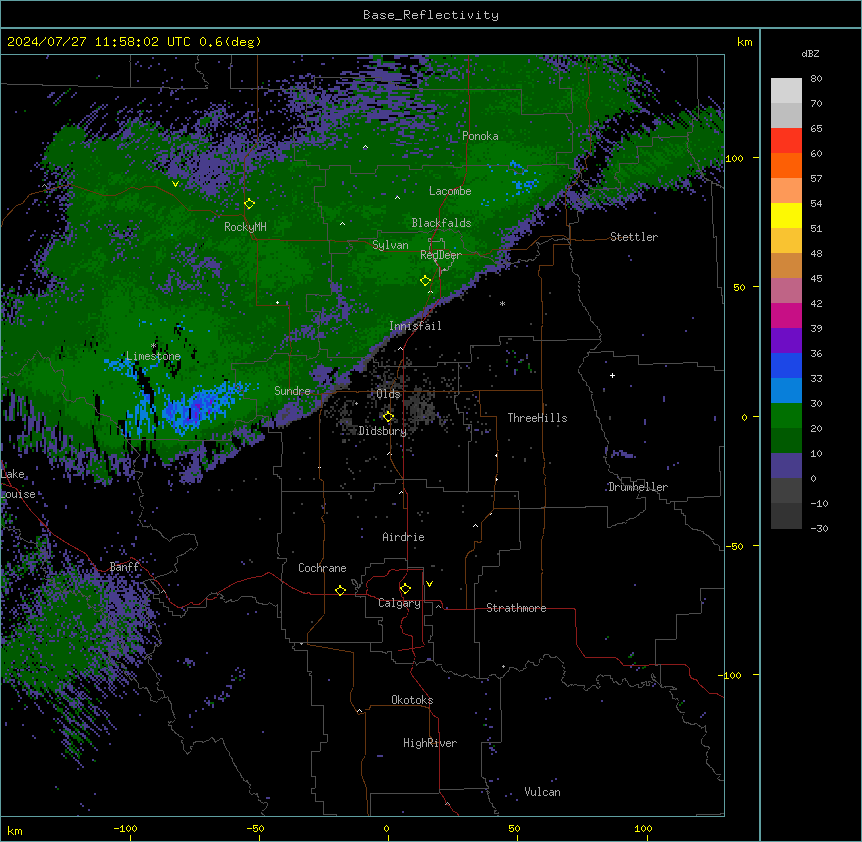The image size is (862, 842).
Task: Click the blue 36 dBZ legend swatch
Action: pos(786,365)
